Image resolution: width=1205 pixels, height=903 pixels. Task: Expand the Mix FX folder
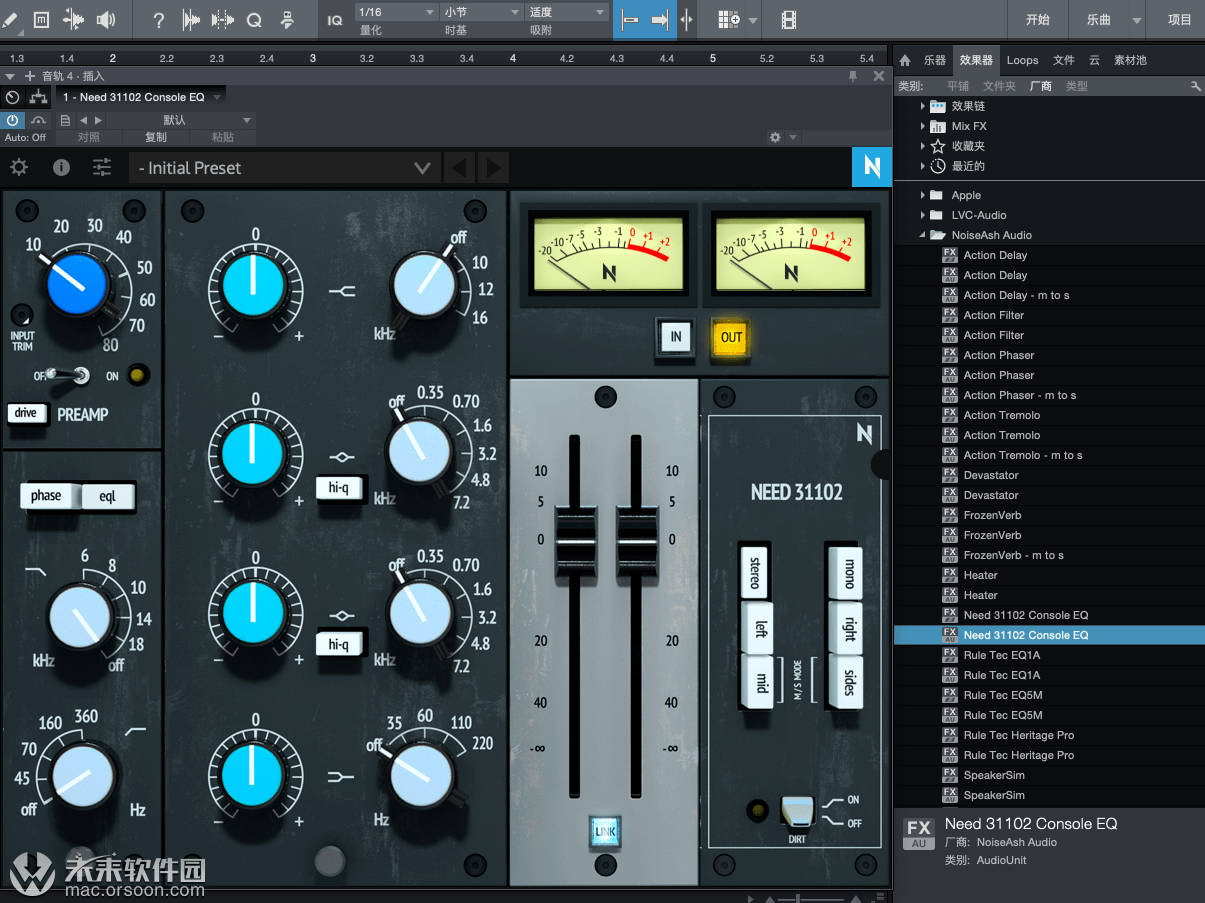coord(923,126)
